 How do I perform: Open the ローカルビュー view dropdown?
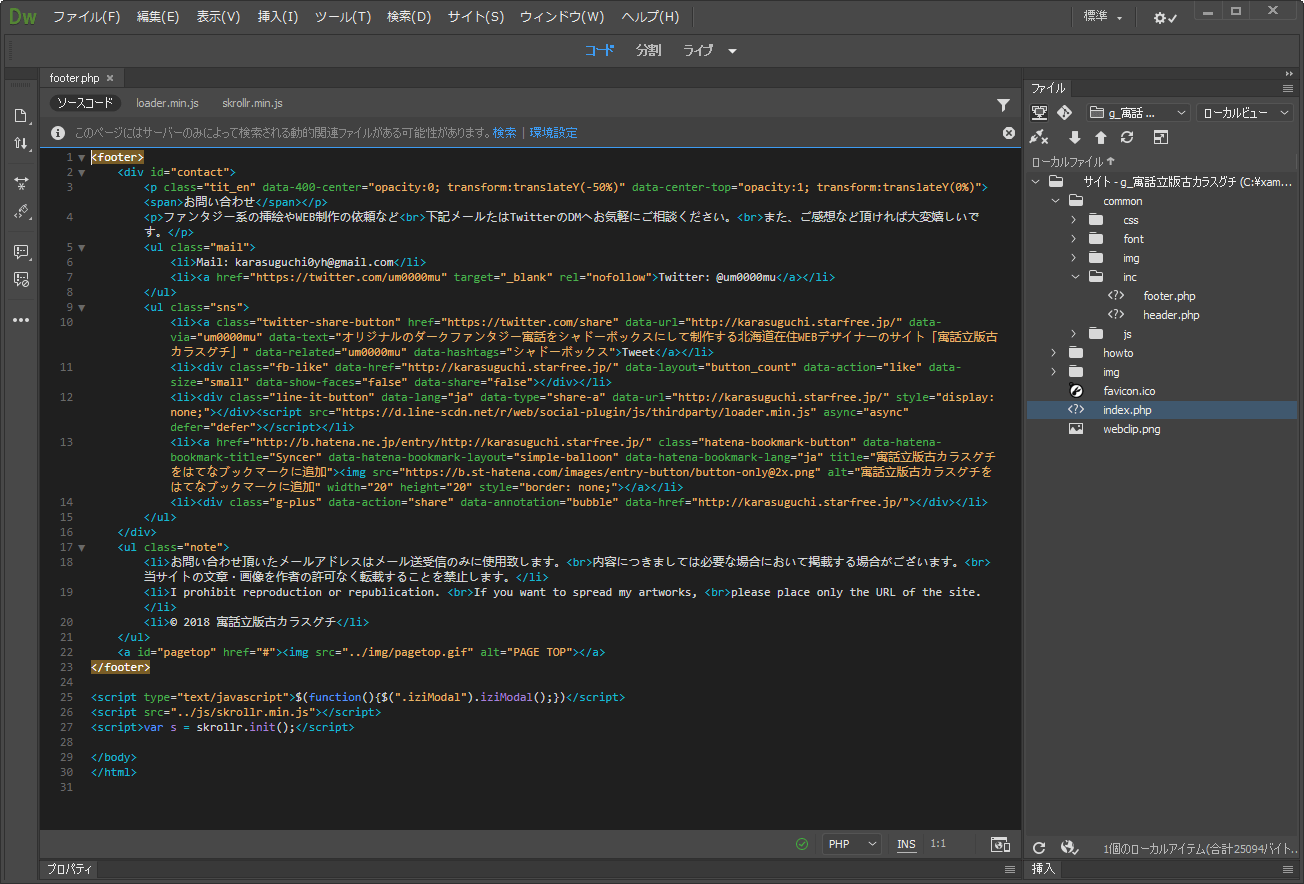coord(1245,113)
